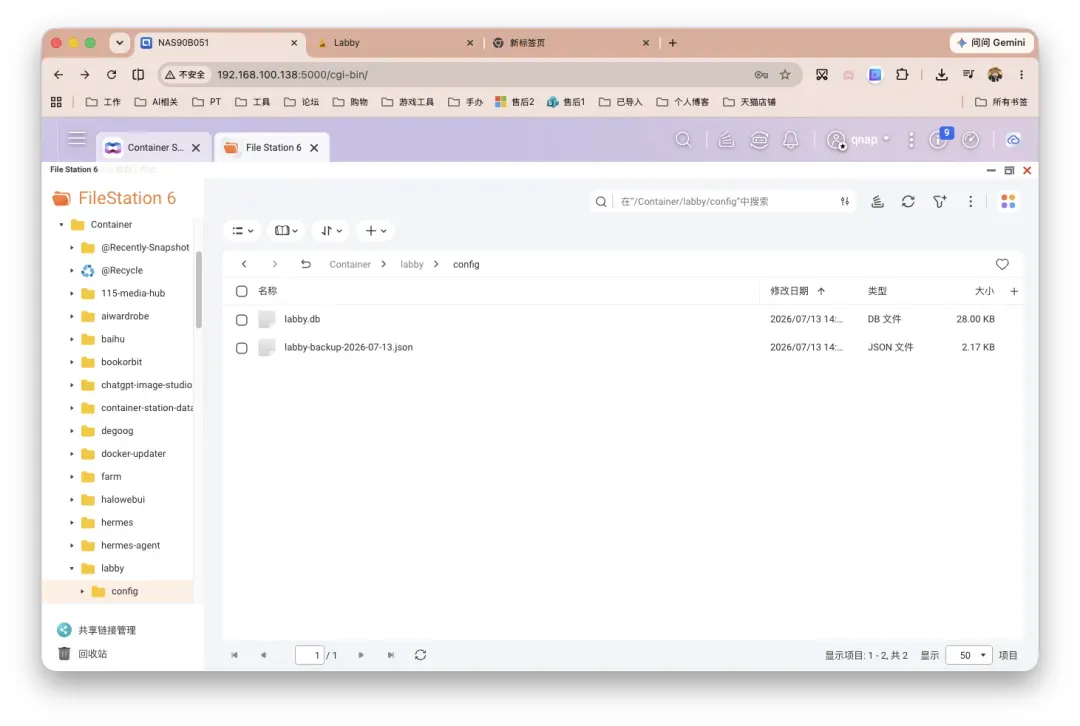Click the colorful app grid icon
This screenshot has width=1080, height=726.
coord(1008,201)
